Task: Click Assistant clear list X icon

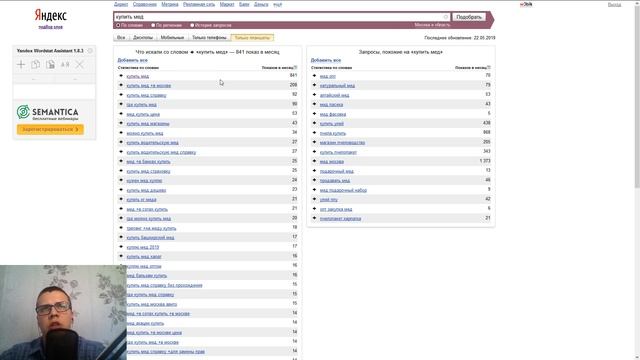Action: tap(80, 64)
